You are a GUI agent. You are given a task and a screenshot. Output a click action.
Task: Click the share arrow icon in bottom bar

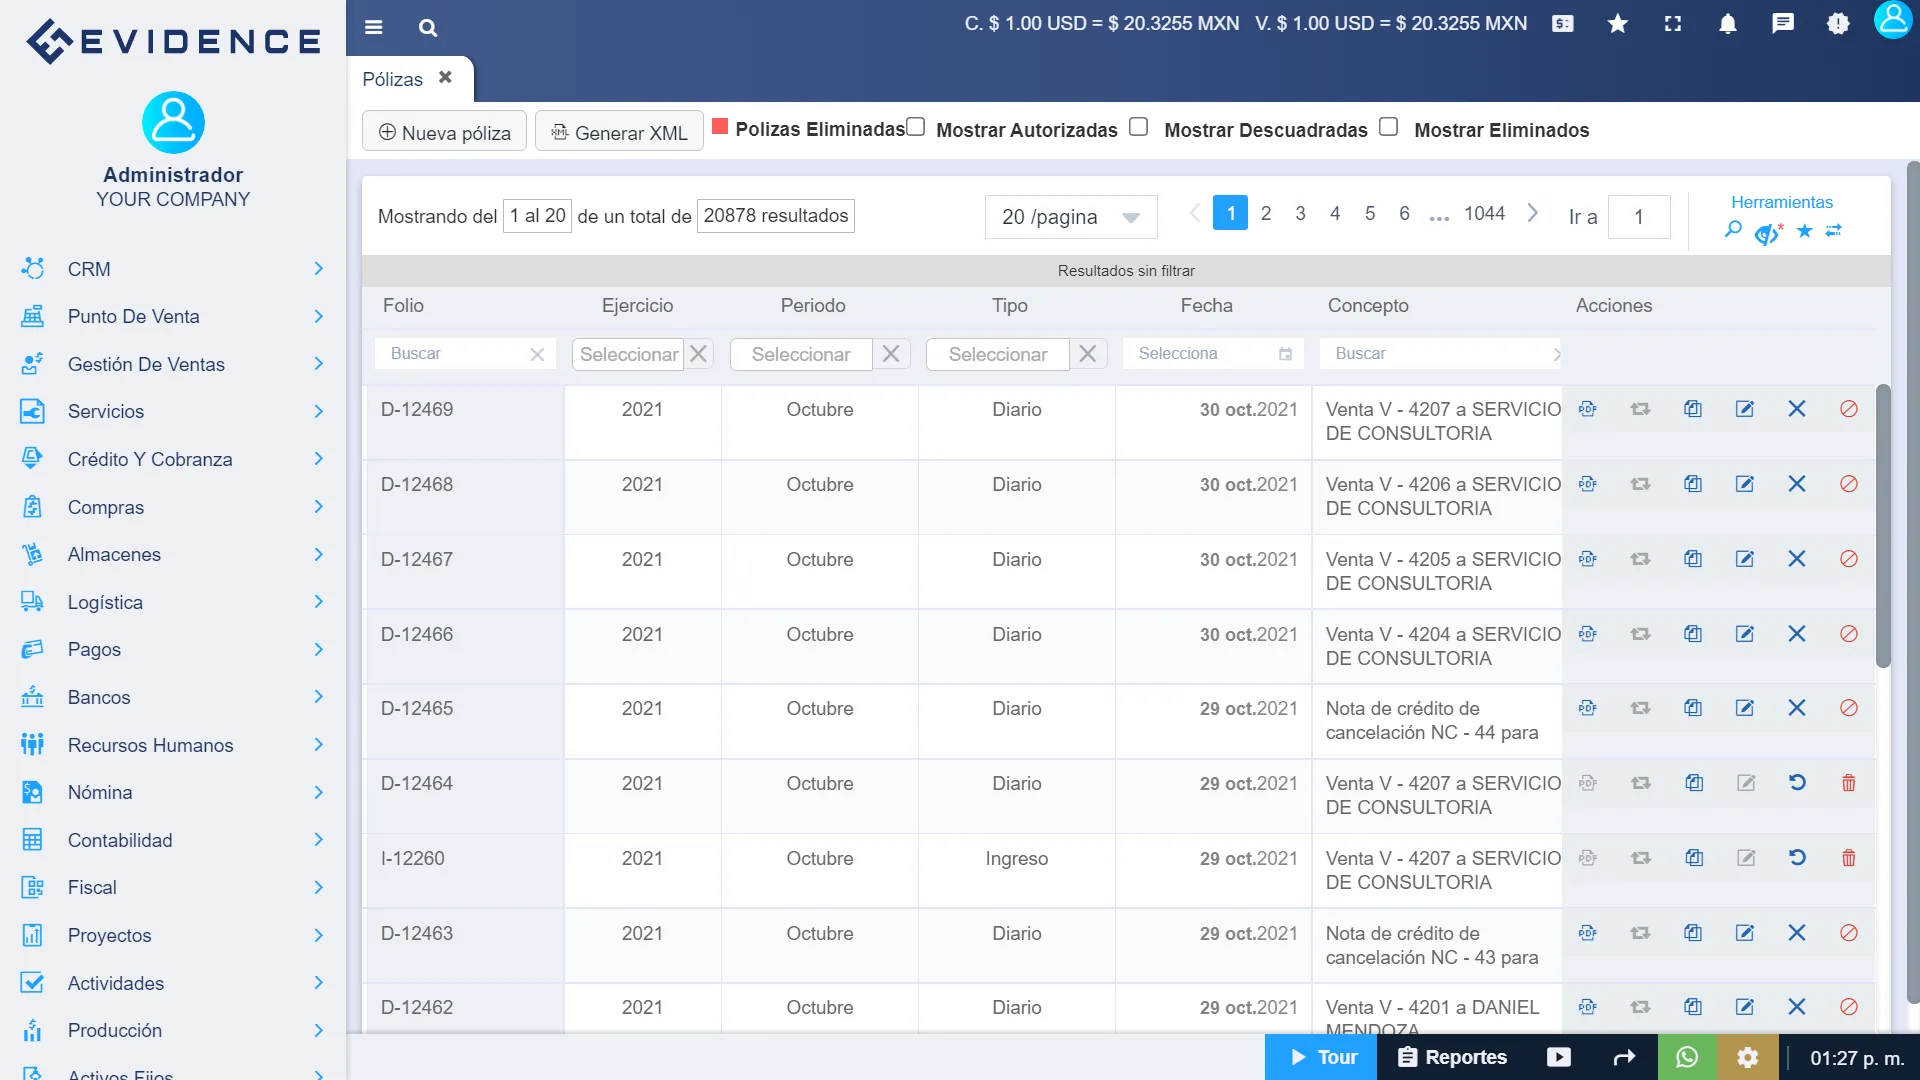pos(1624,1057)
